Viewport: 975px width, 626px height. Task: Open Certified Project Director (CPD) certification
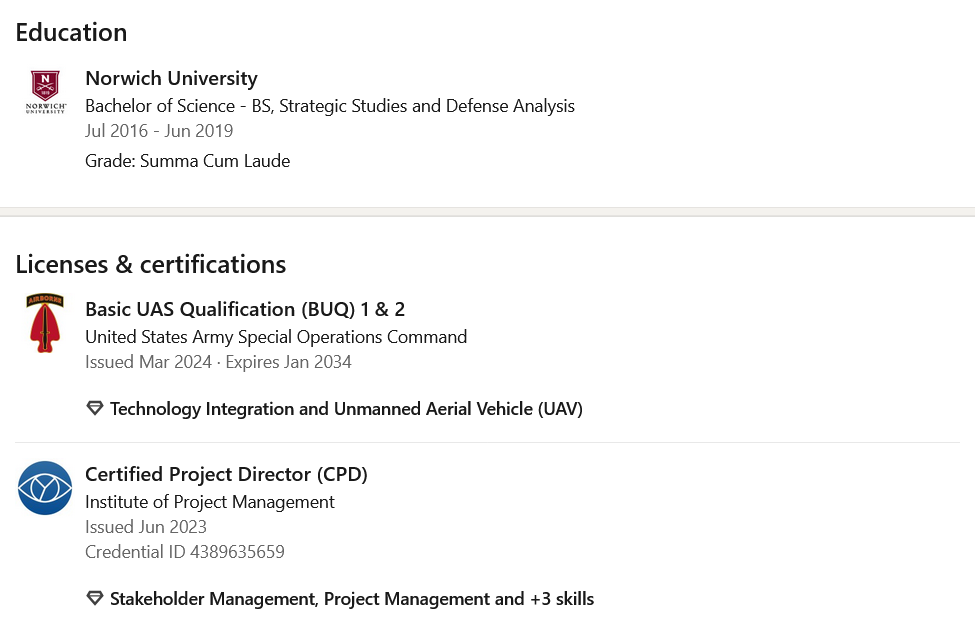pyautogui.click(x=226, y=474)
